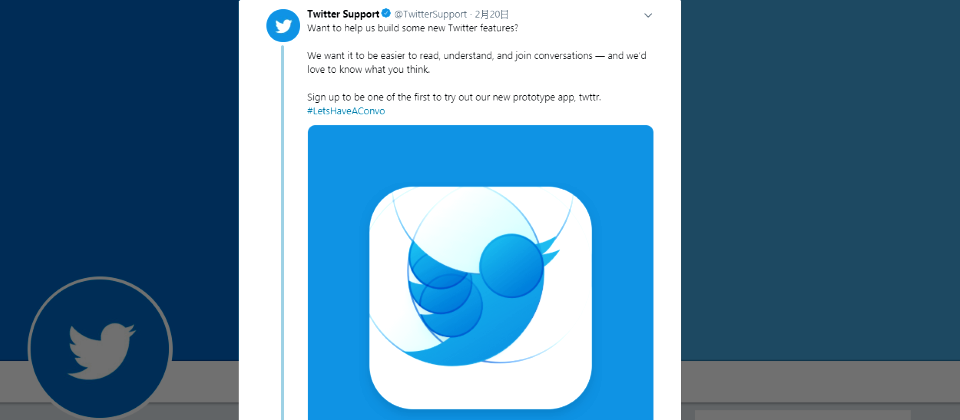Click the Twitter Support profile avatar
Image resolution: width=960 pixels, height=420 pixels.
(x=283, y=25)
